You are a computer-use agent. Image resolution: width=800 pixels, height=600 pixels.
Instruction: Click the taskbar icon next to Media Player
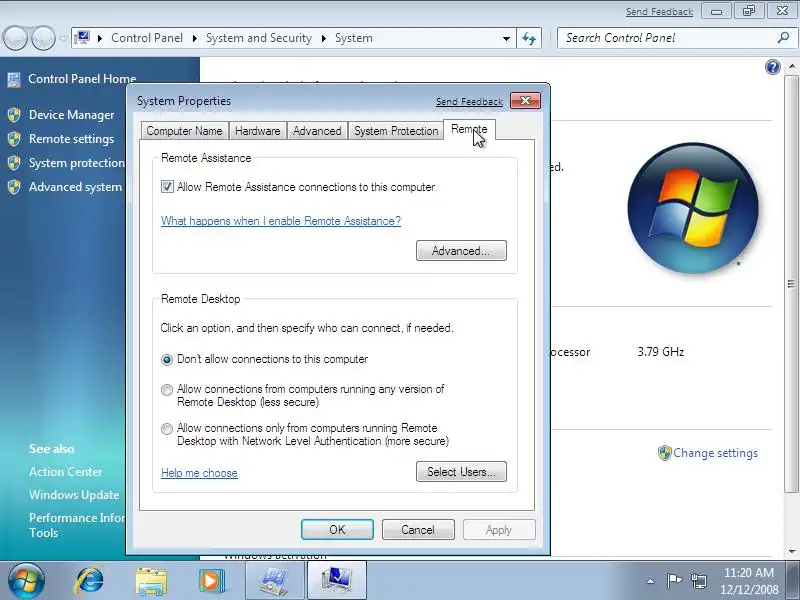coord(274,581)
